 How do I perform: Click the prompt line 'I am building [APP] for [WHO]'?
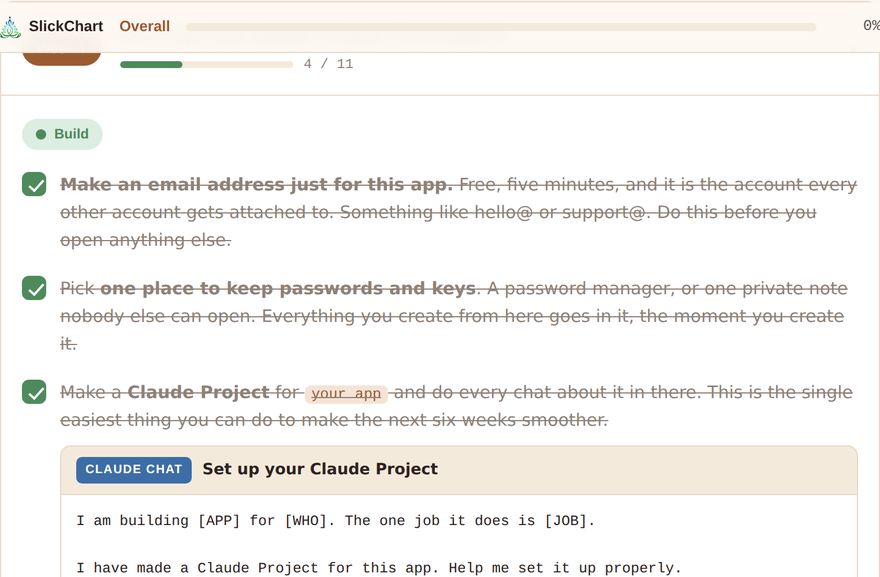click(x=335, y=521)
